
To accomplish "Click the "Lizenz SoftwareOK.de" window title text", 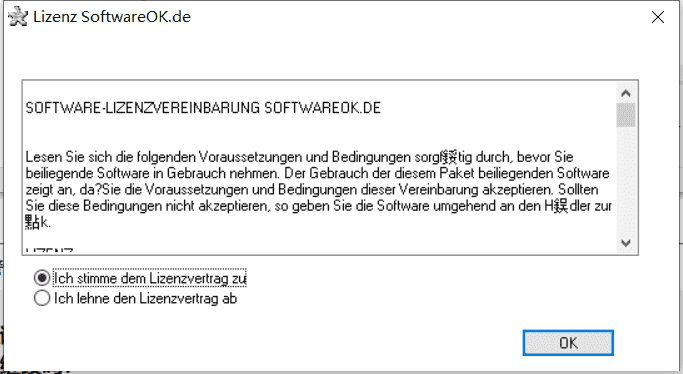I will (x=112, y=17).
